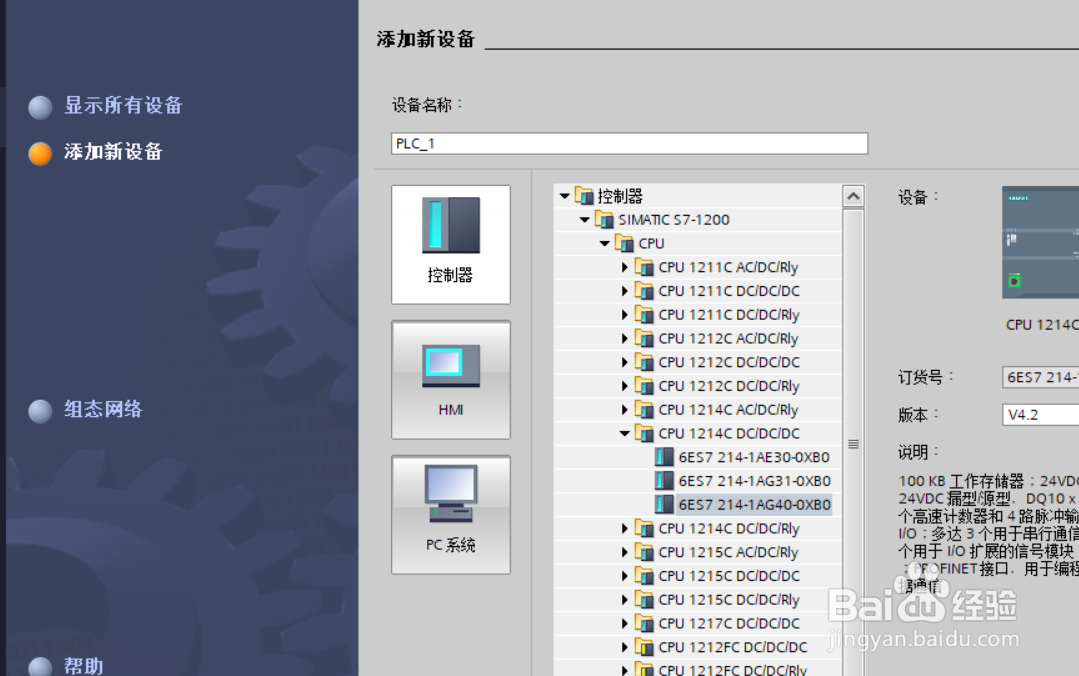Click folder icon of CPU 1214C AC/DC/Rly
The image size is (1079, 676).
coord(644,410)
